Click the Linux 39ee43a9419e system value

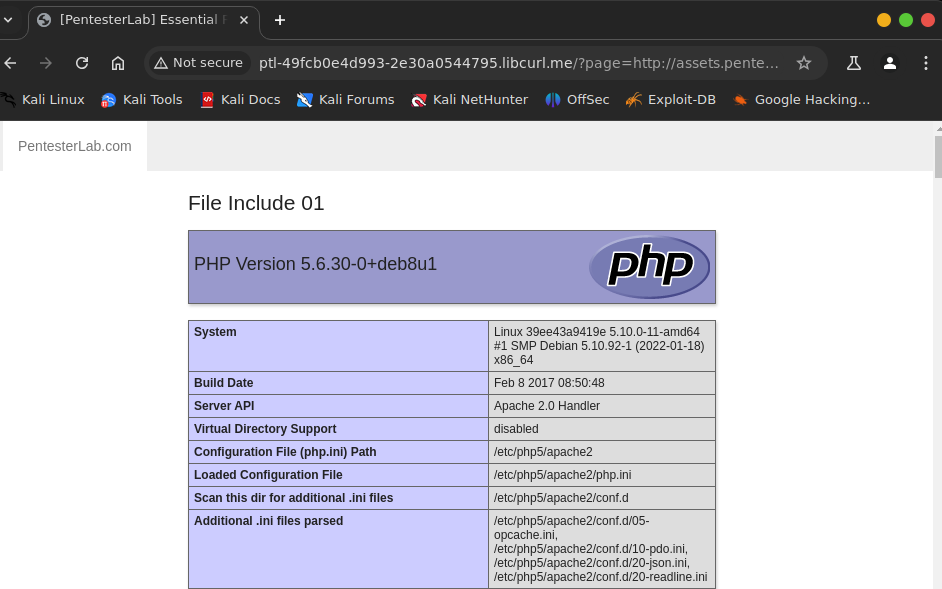599,346
